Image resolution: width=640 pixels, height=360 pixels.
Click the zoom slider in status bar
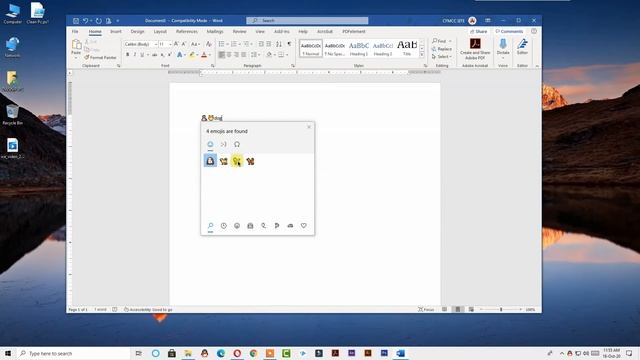click(x=501, y=310)
